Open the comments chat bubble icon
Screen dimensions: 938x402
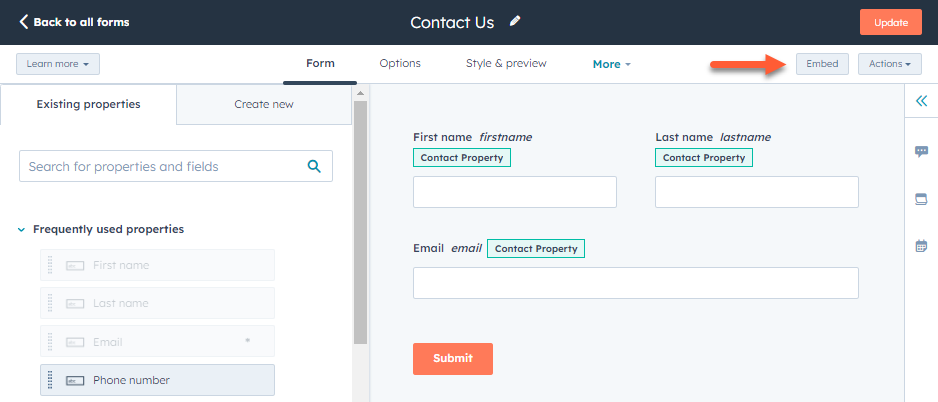click(921, 151)
